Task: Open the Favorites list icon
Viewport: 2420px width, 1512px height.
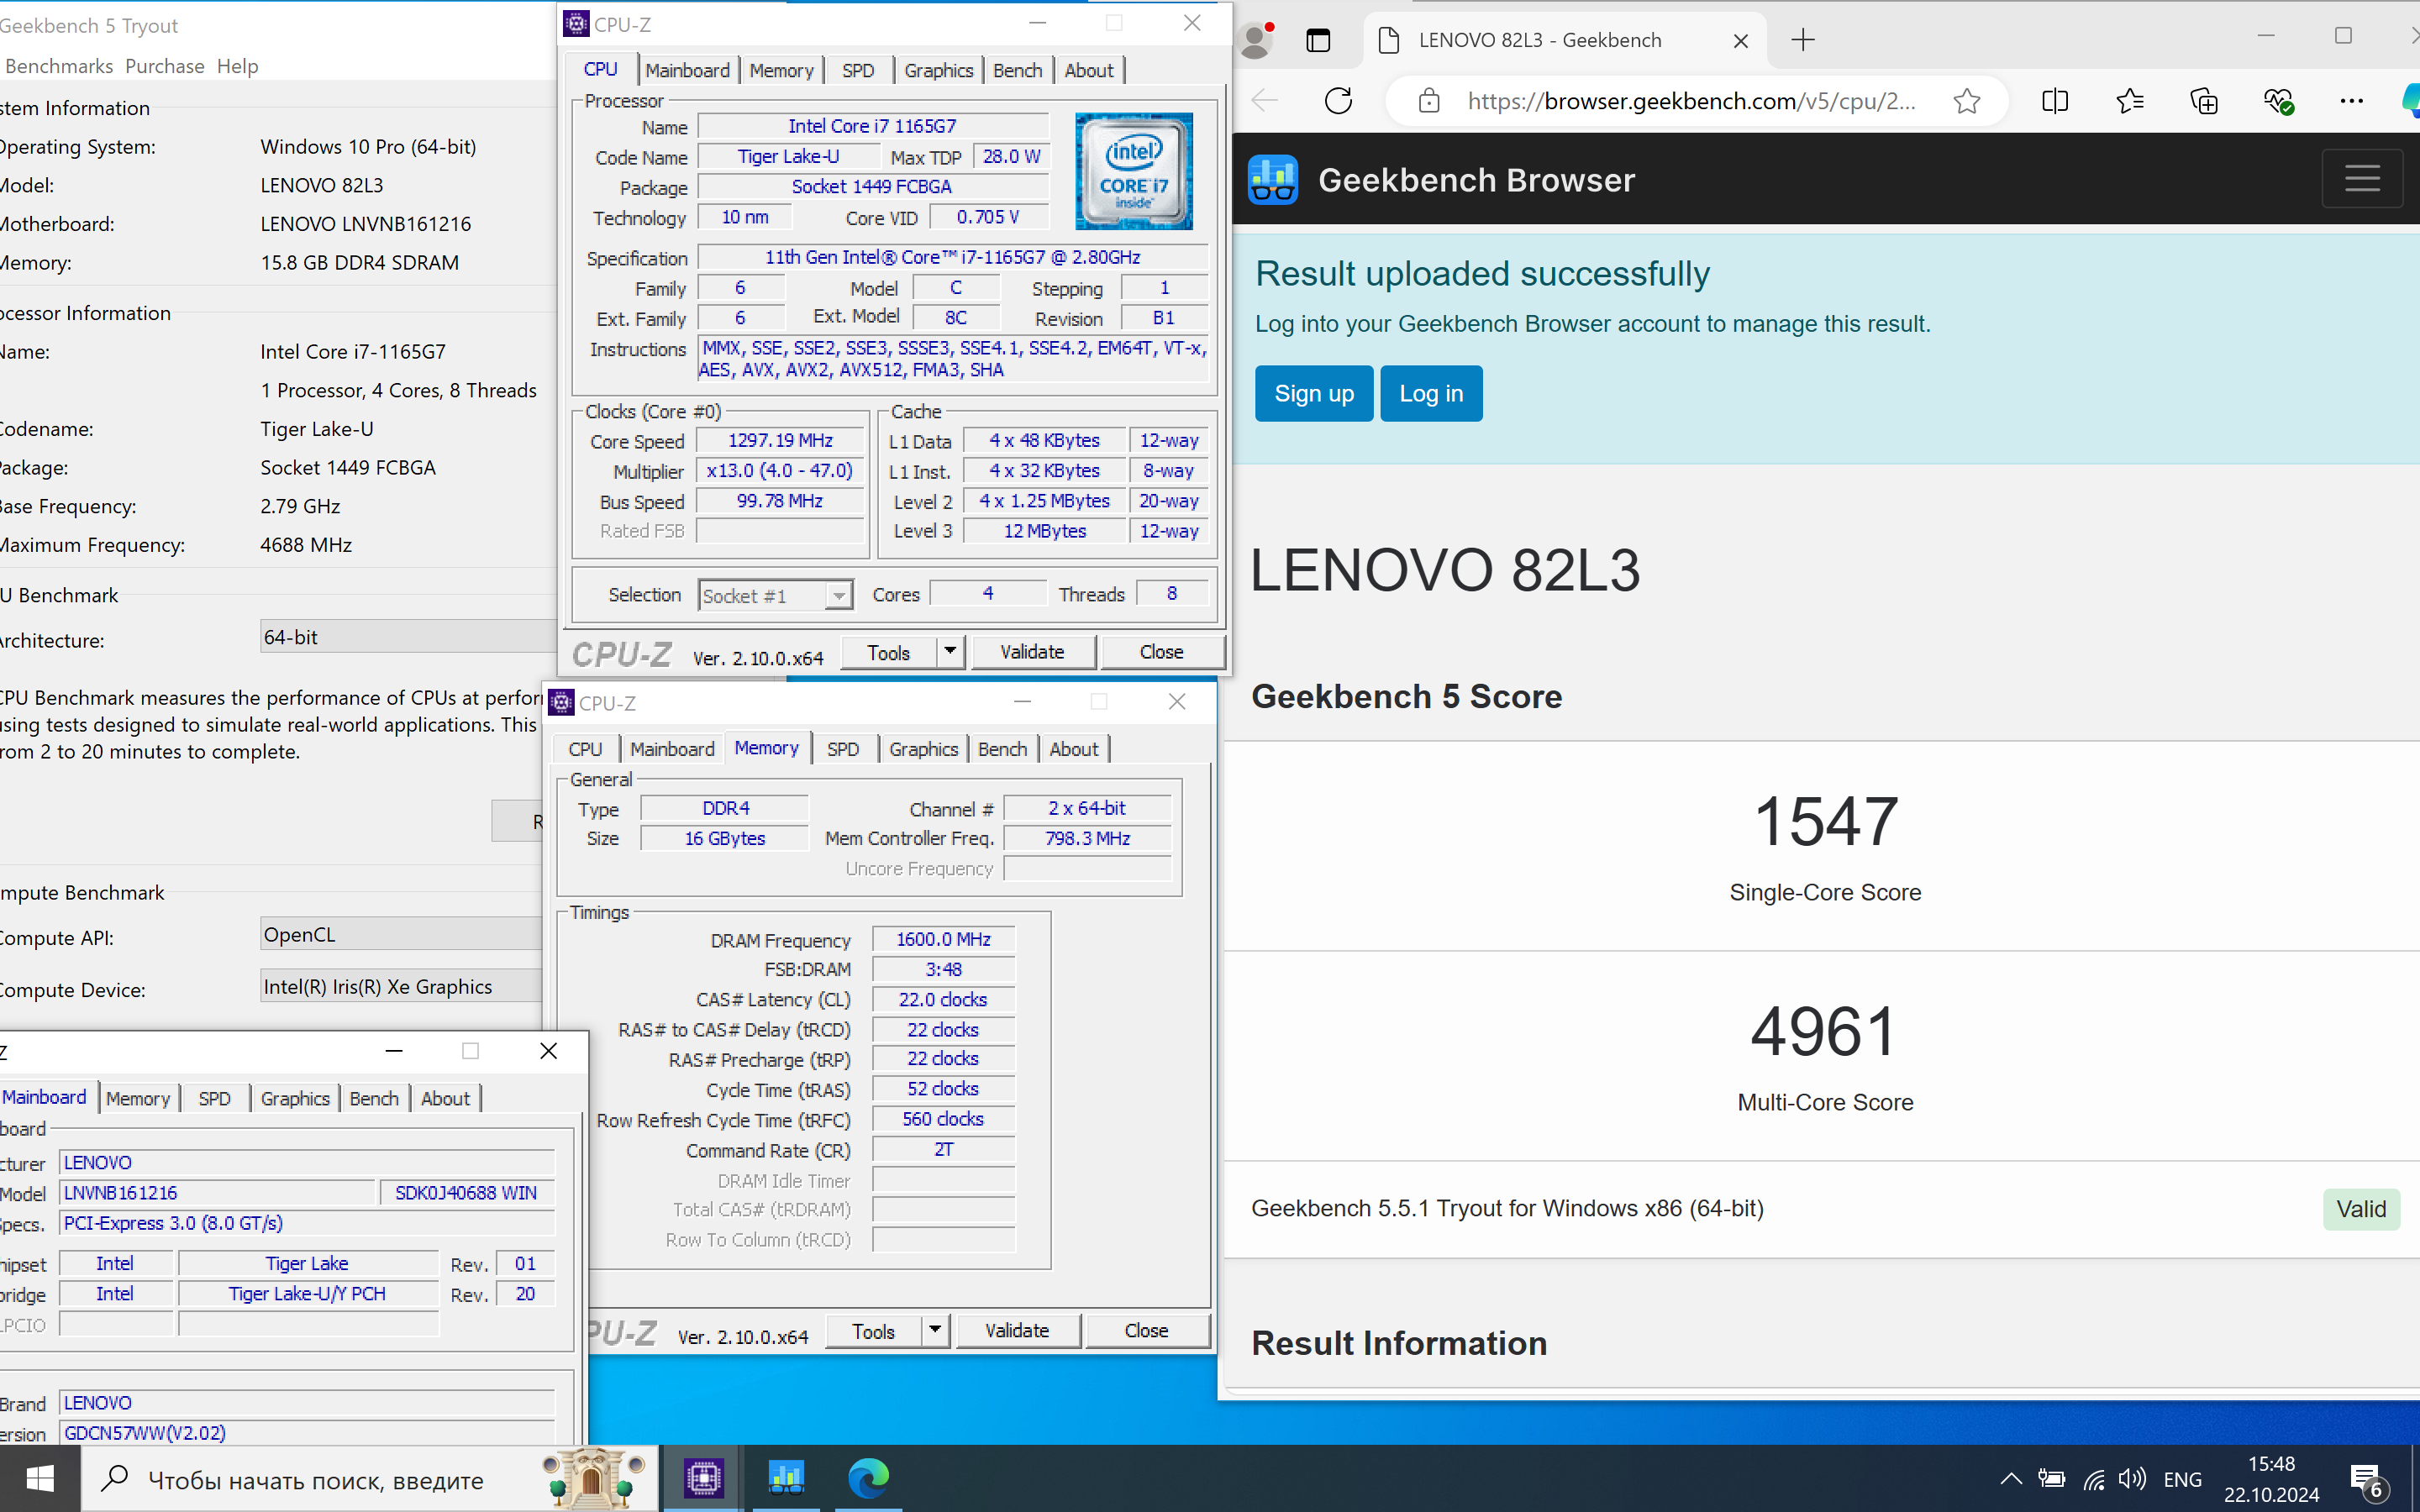Action: pyautogui.click(x=2130, y=101)
